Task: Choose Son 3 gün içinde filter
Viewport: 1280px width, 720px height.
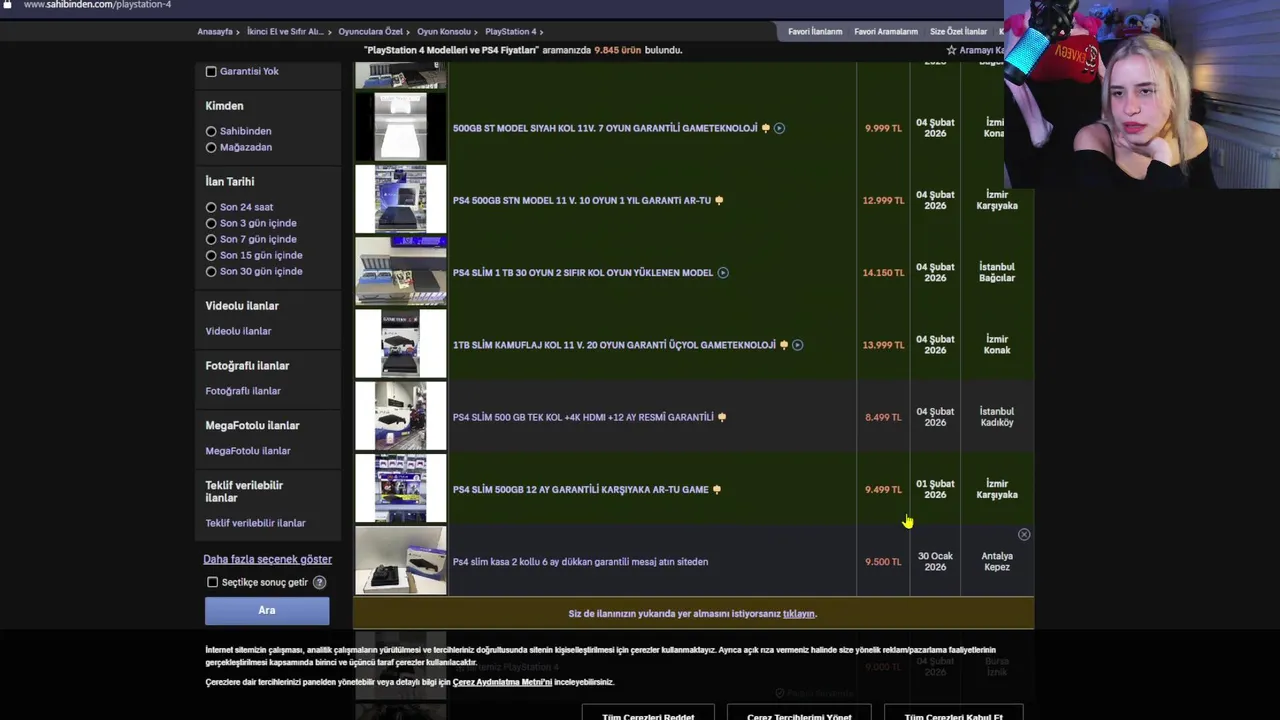Action: (x=211, y=223)
